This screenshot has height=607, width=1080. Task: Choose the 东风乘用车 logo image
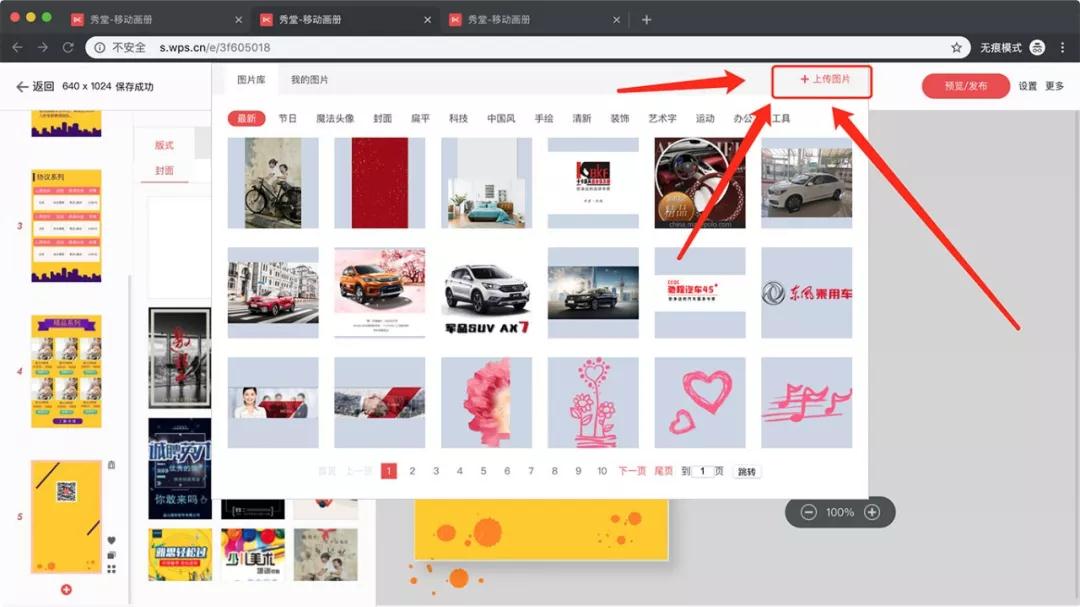pyautogui.click(x=807, y=293)
